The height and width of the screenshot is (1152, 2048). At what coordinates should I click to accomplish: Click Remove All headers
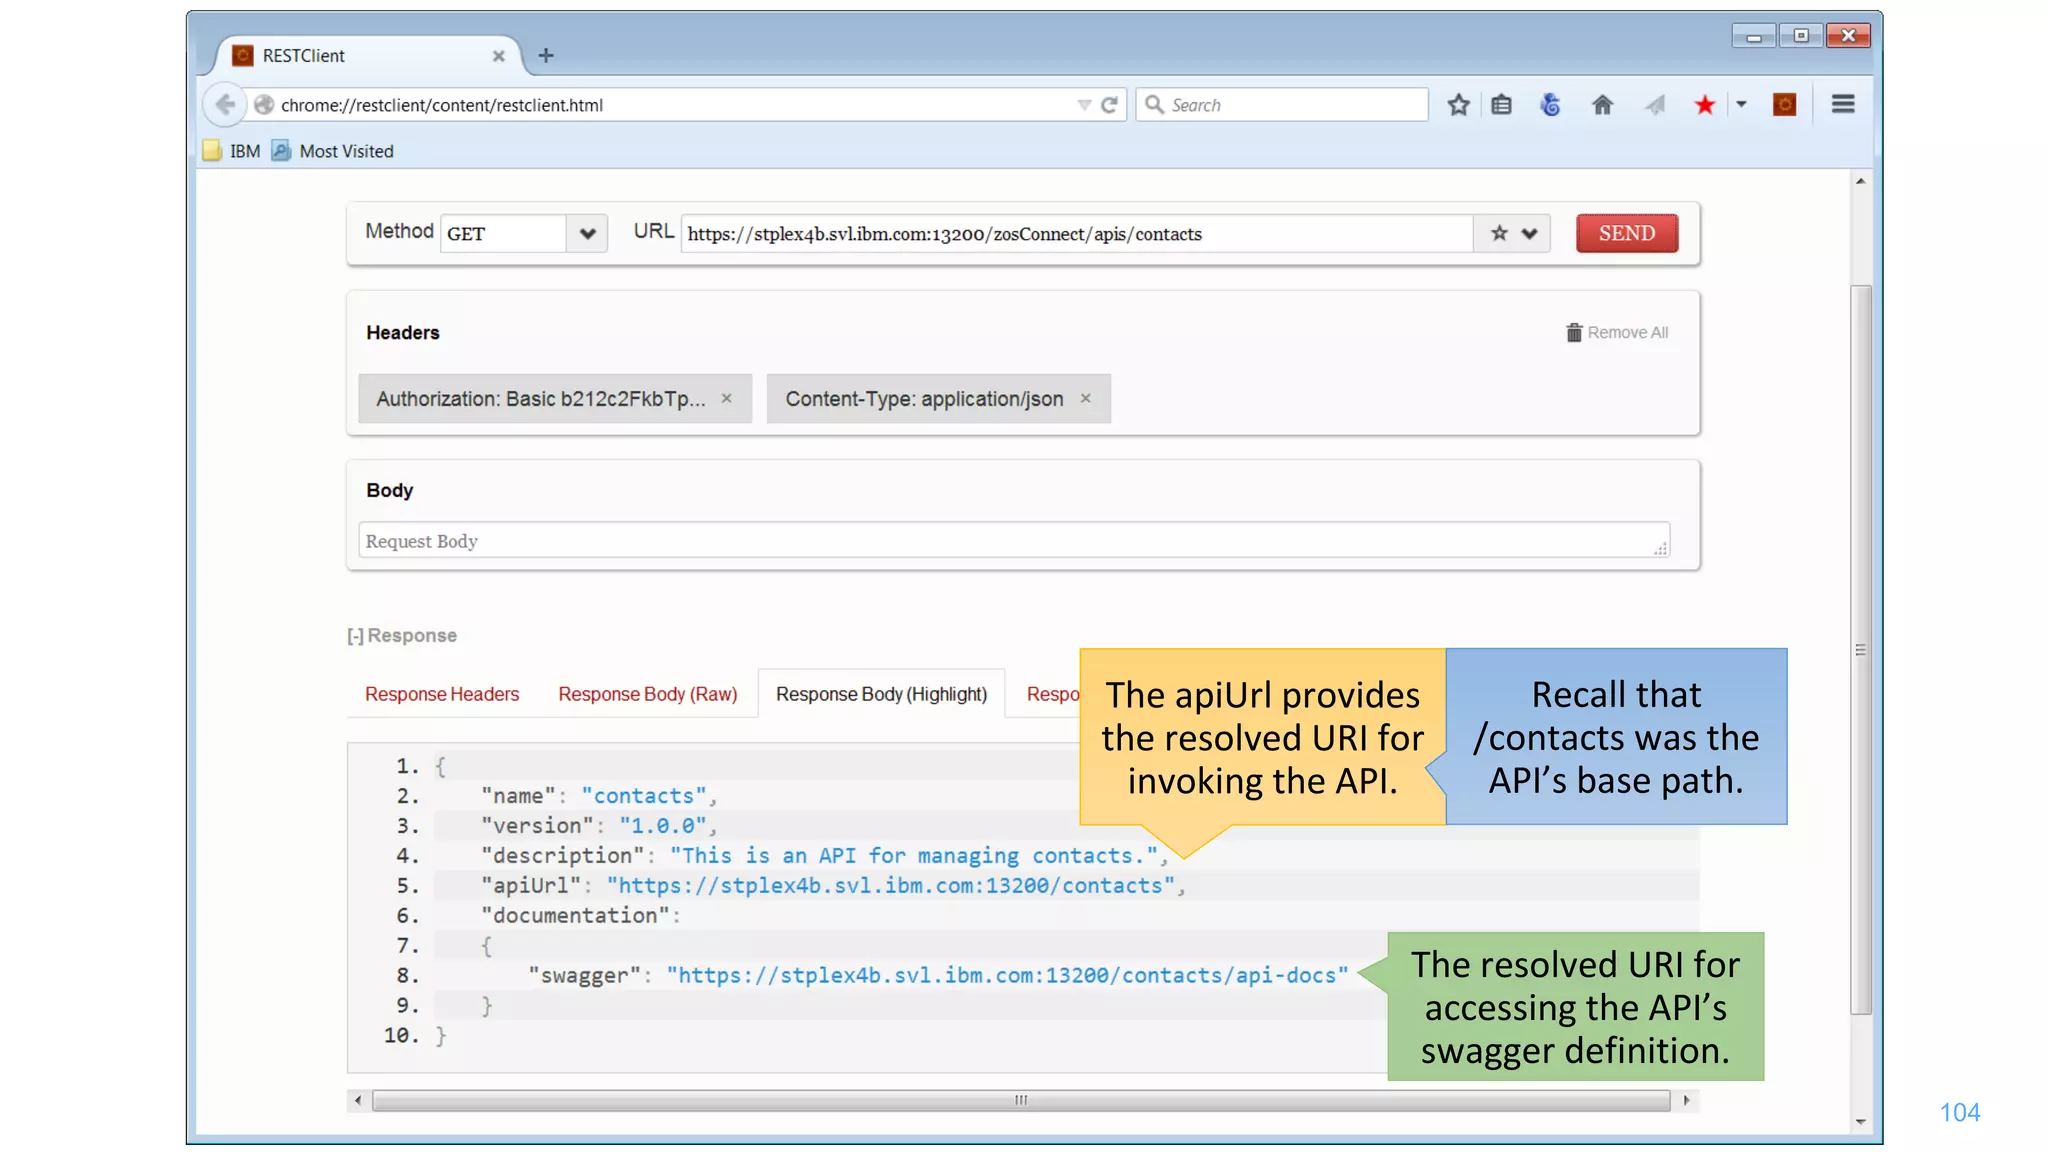(x=1617, y=332)
